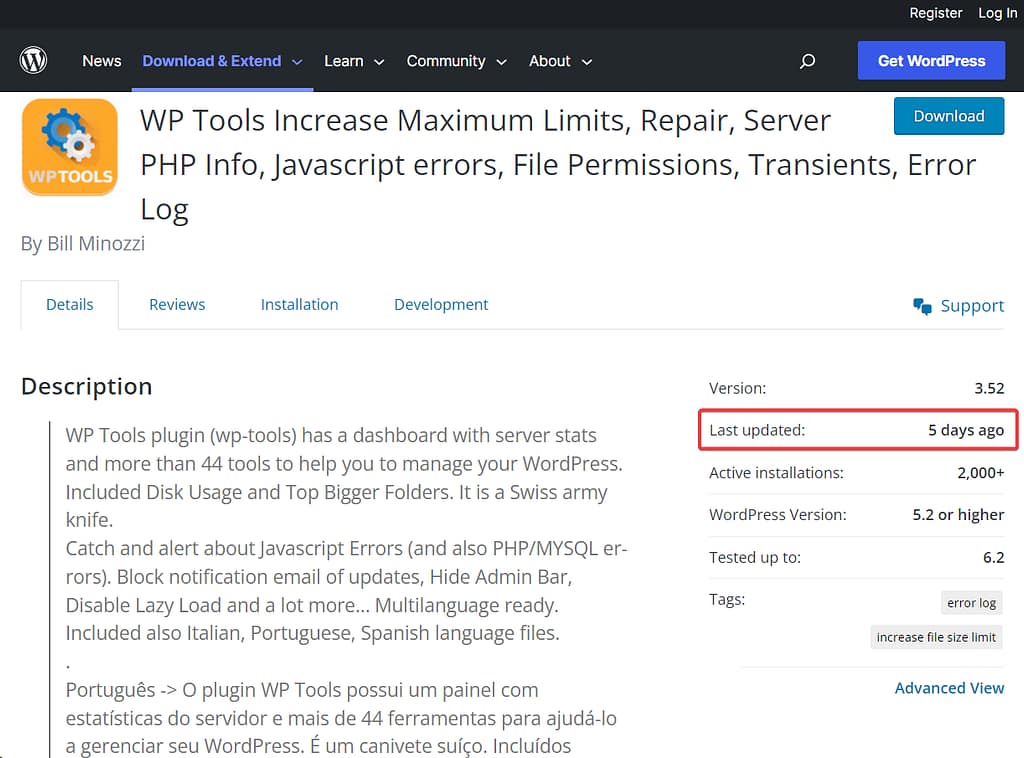Select the 'increase file size limit' tag
Screen dimensions: 1024x758
[x=936, y=636]
